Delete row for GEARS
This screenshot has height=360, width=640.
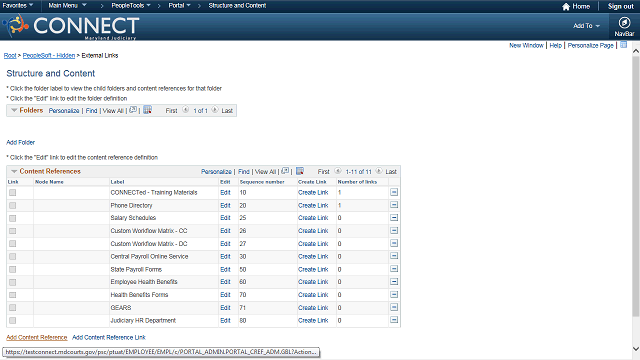click(x=394, y=307)
